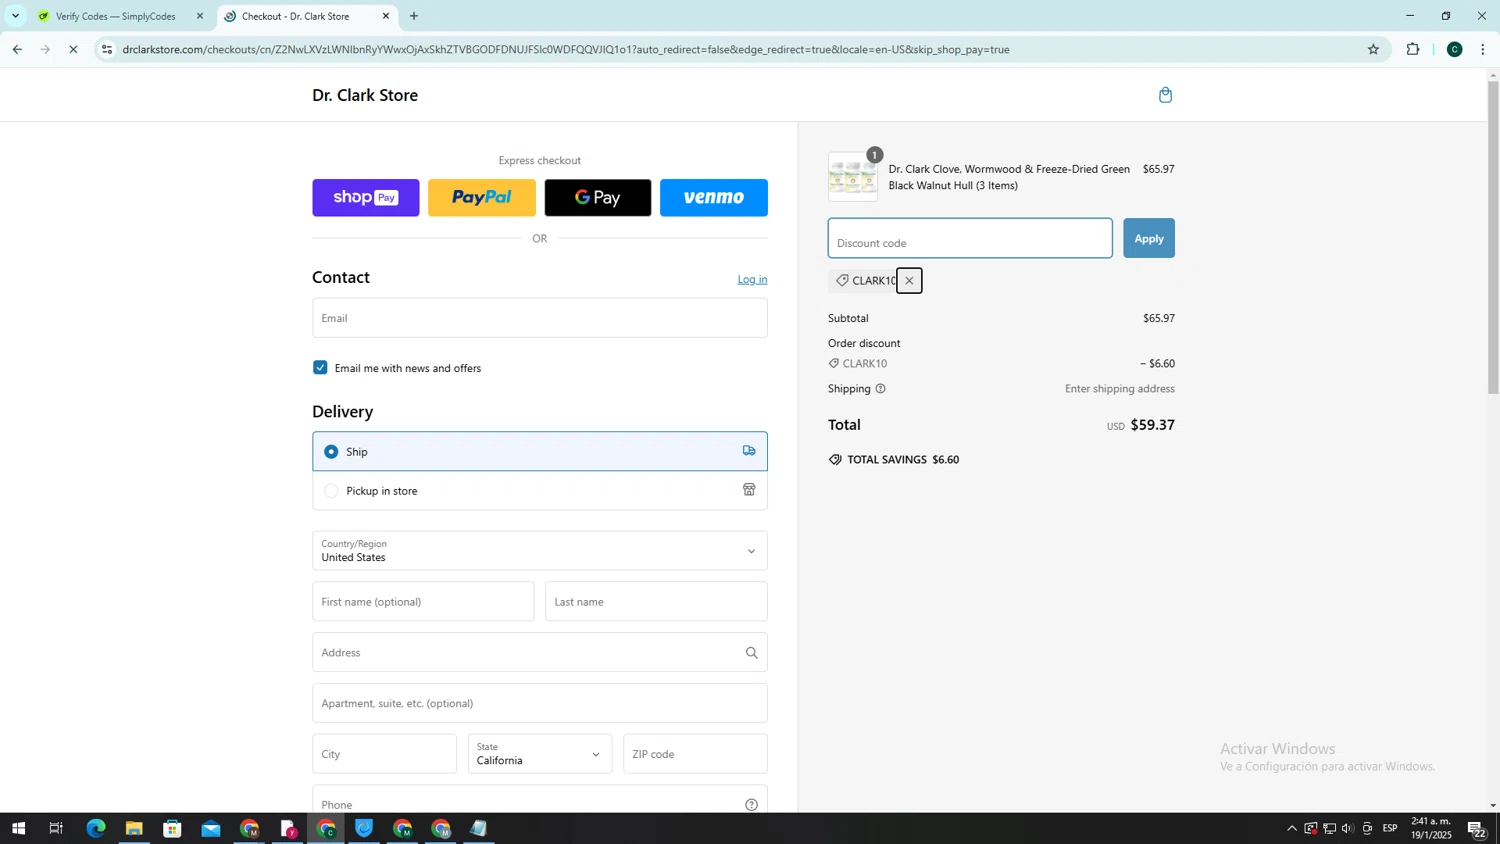Viewport: 1500px width, 844px height.
Task: Open tab search dropdown arrow
Action: point(15,16)
